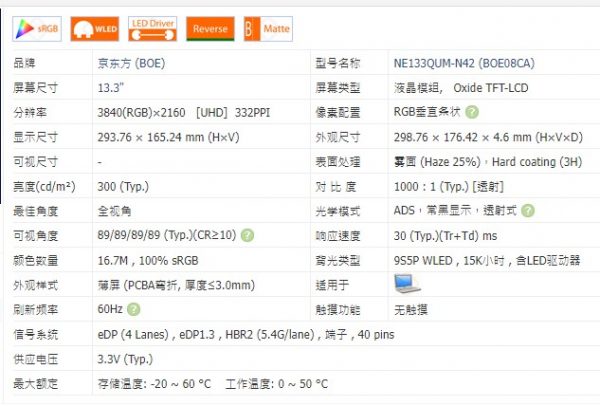The image size is (600, 406).
Task: Select brightness value 300 (Typ.)
Action: [x=123, y=187]
